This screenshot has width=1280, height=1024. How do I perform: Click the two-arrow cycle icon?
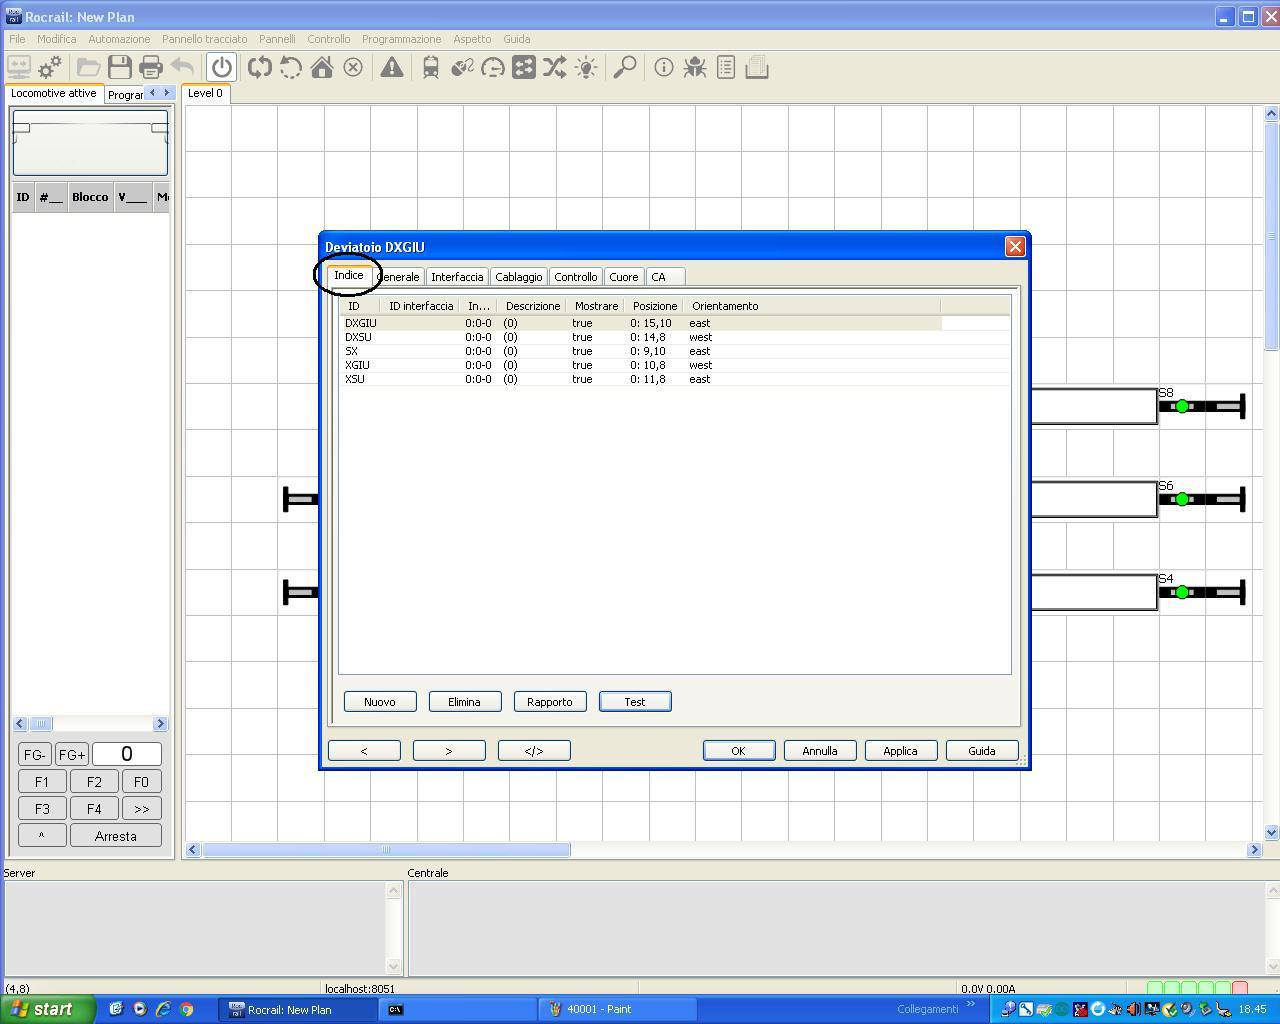click(x=260, y=68)
